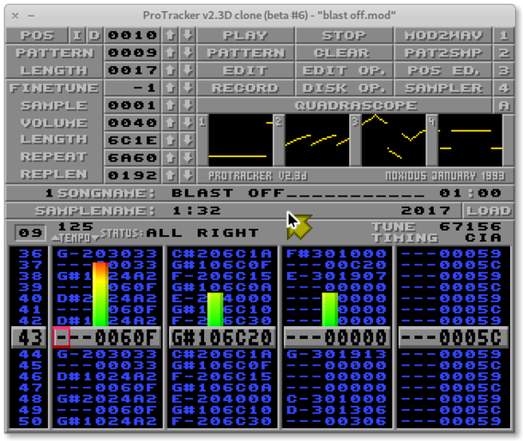Click current row 43 channel 1 note cell
Viewport: 523px width, 441px height.
click(x=61, y=337)
